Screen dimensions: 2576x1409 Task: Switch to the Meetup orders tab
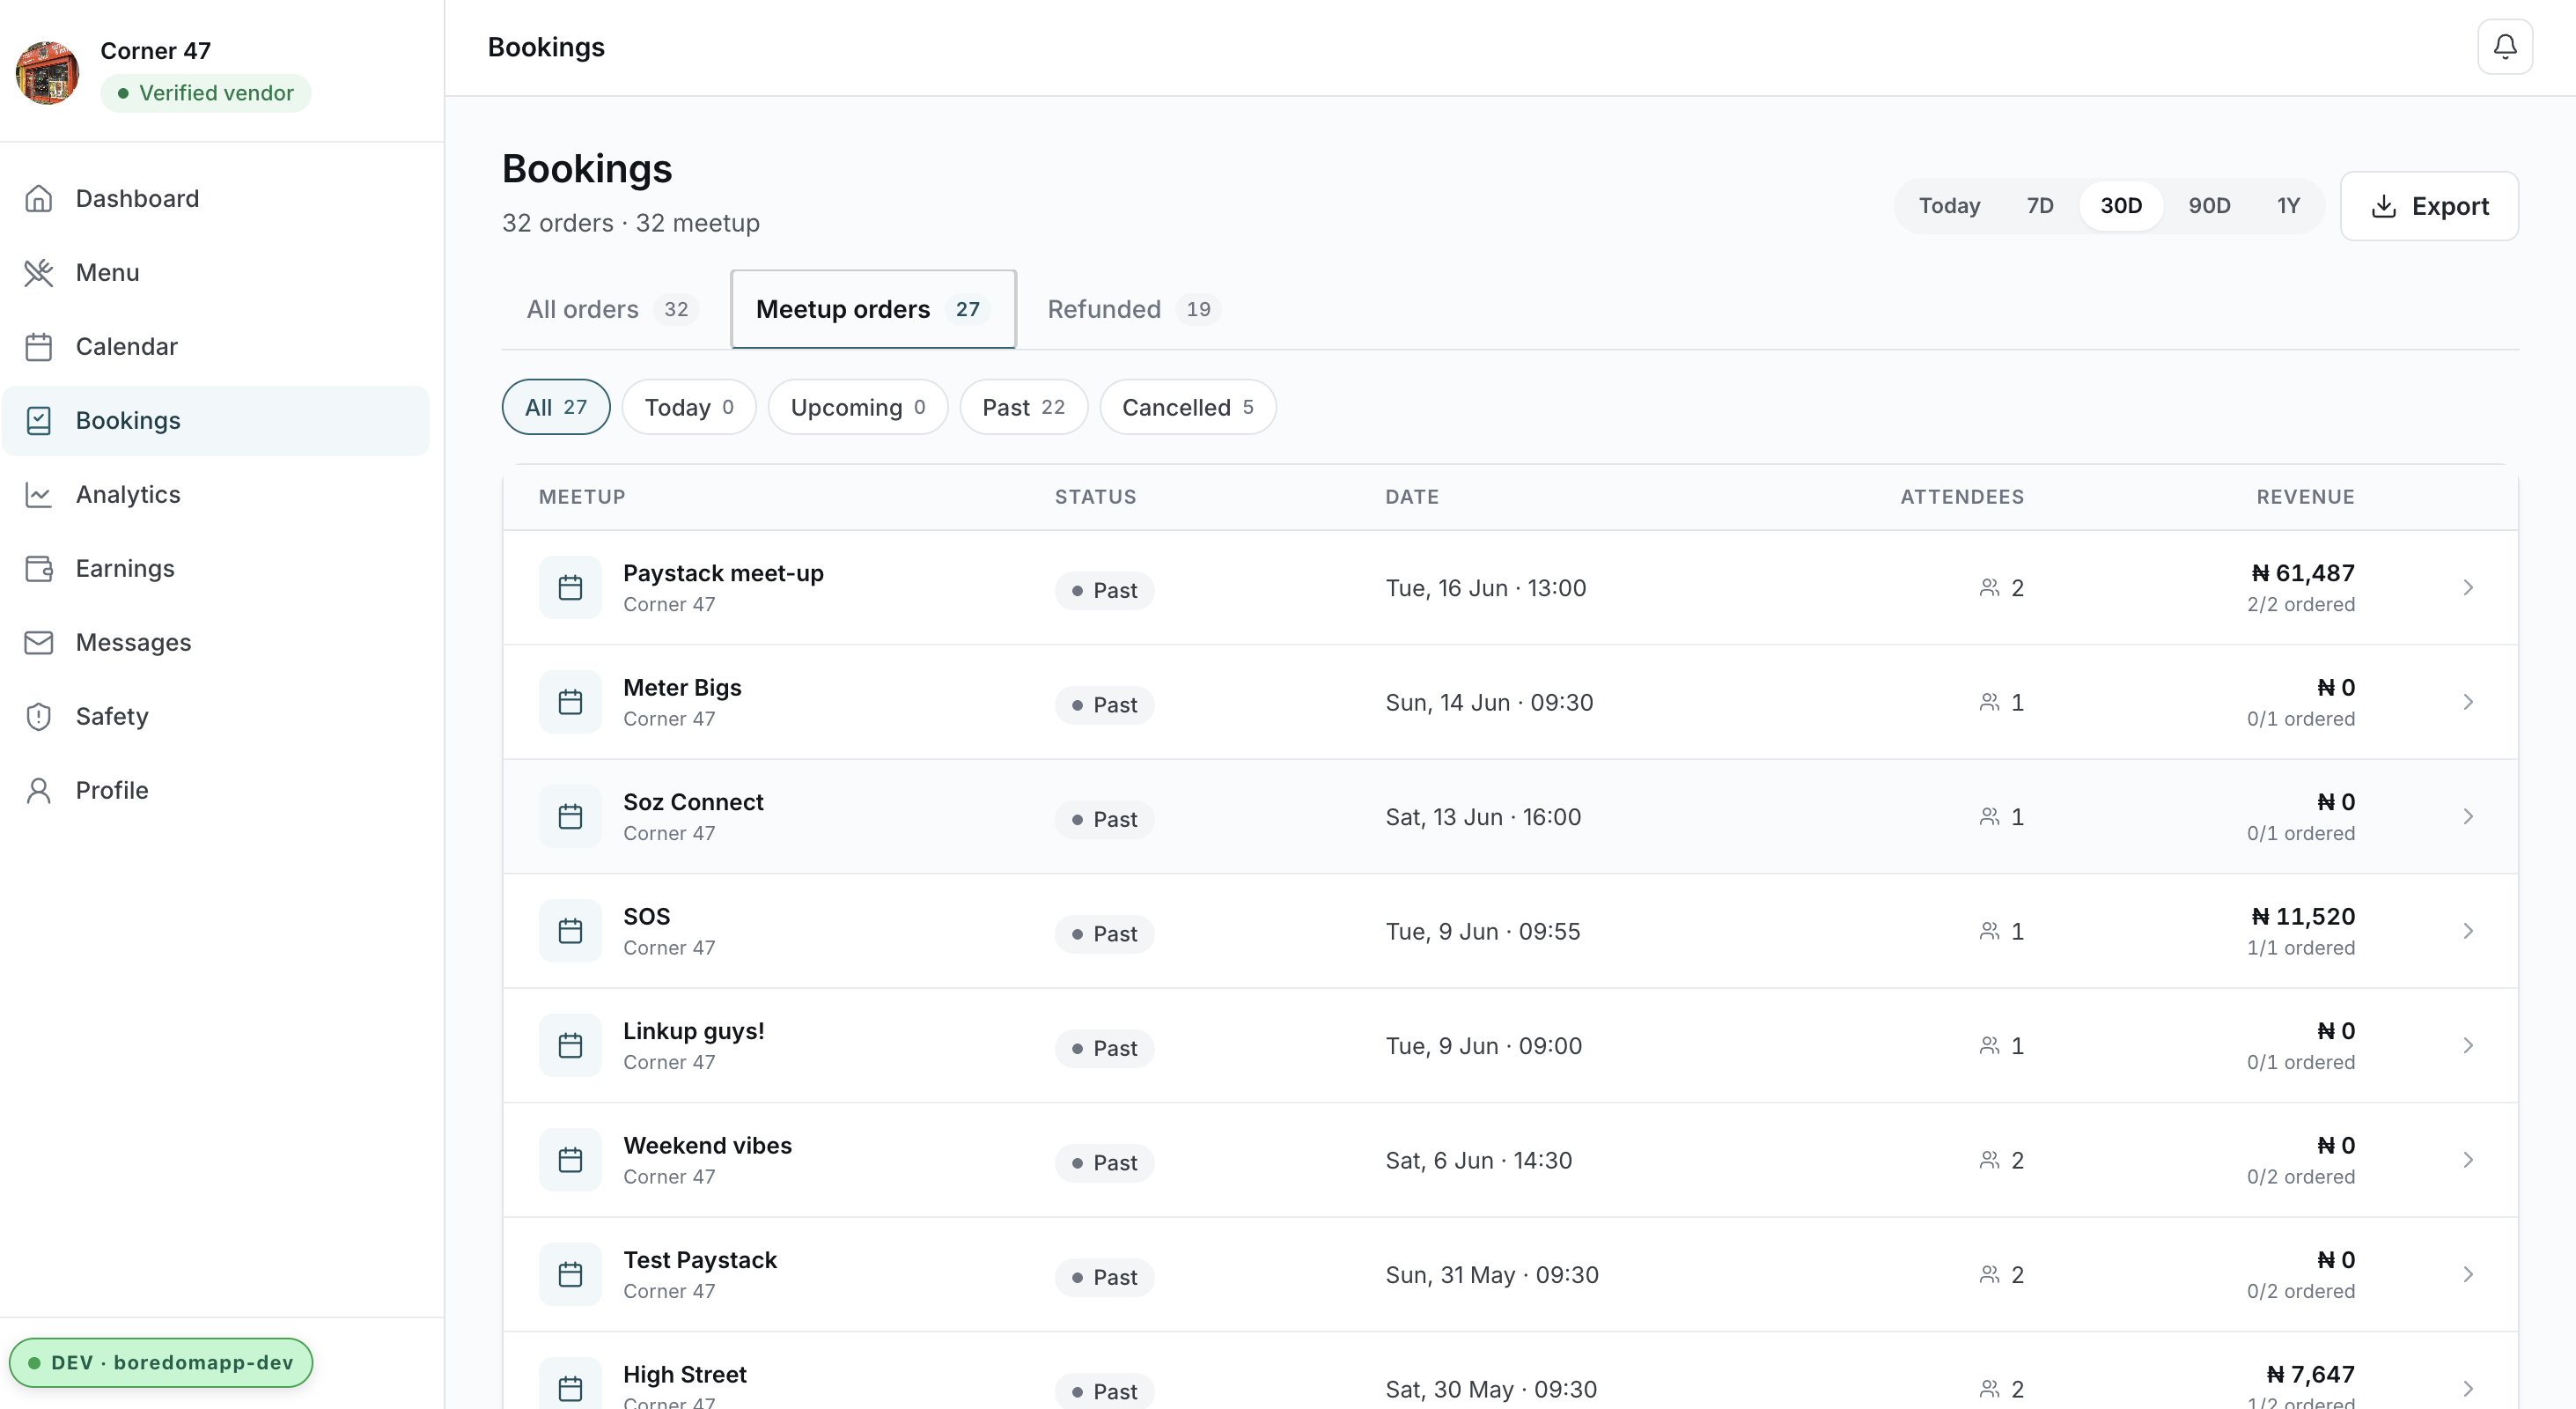[x=873, y=309]
